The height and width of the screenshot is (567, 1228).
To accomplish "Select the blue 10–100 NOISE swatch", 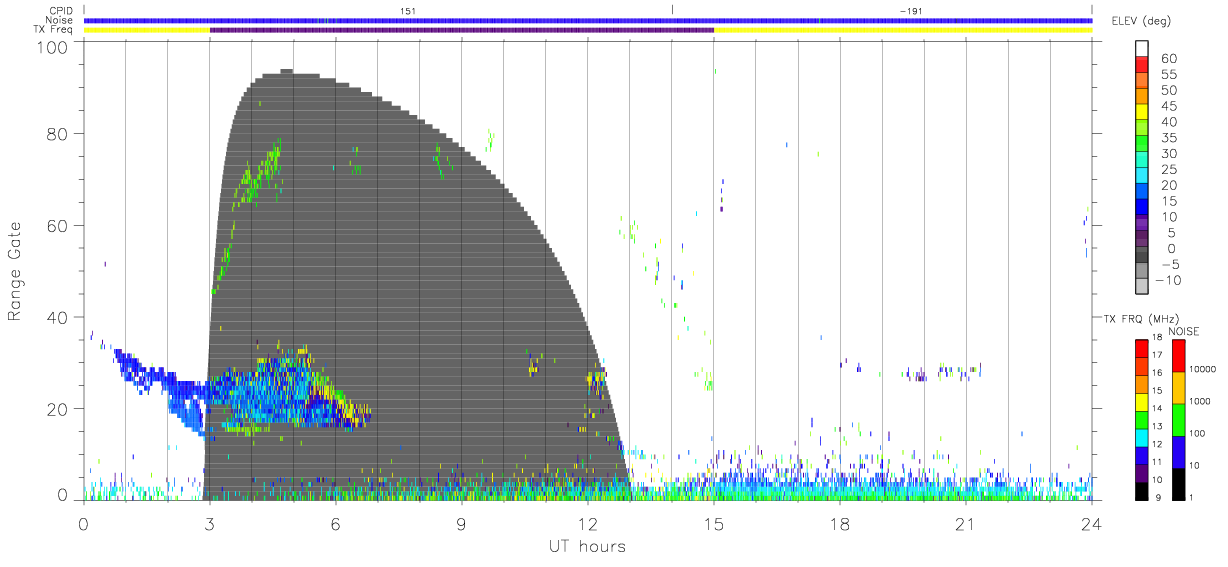I will coord(1180,451).
